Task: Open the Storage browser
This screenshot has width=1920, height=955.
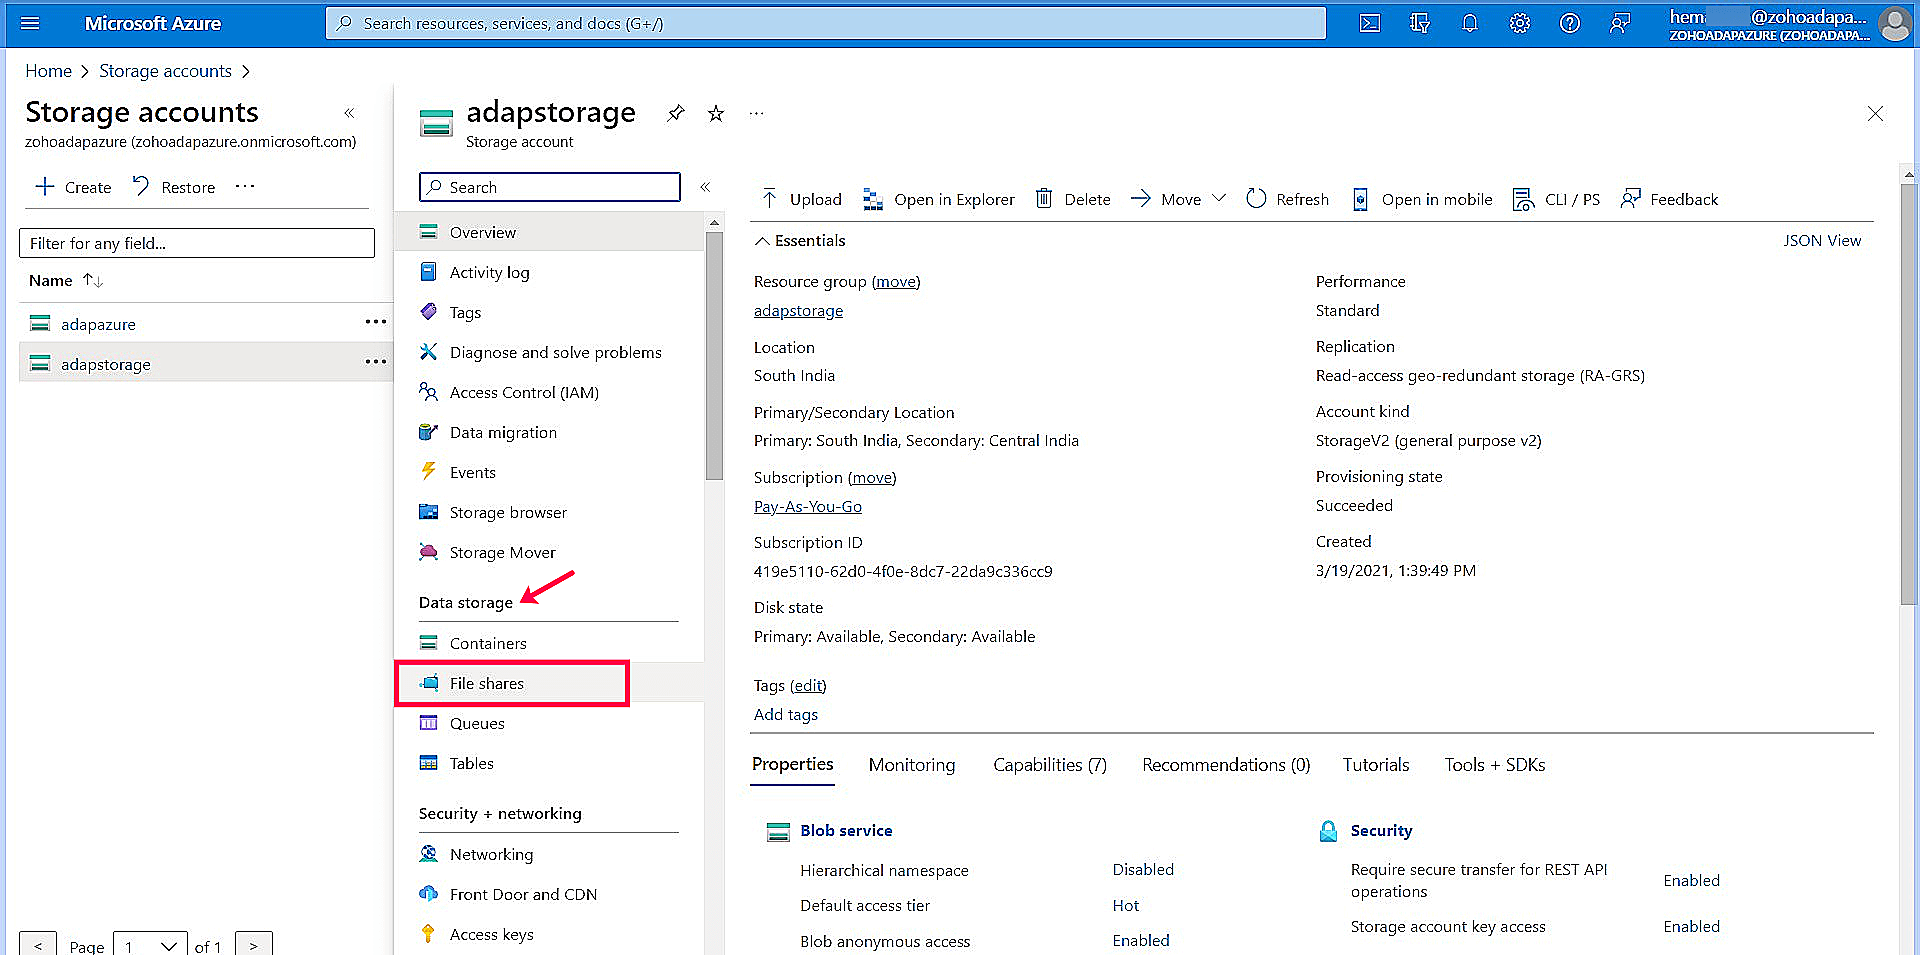Action: (x=507, y=512)
